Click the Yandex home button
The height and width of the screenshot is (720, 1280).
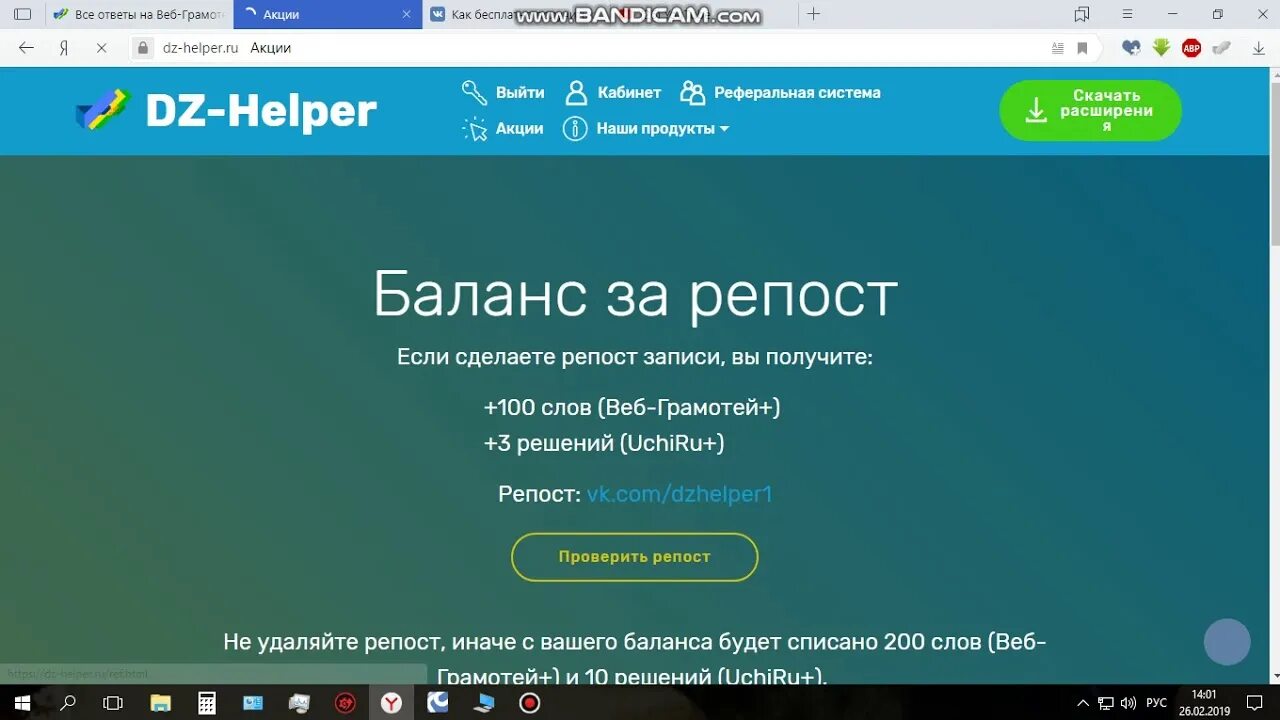[x=63, y=48]
